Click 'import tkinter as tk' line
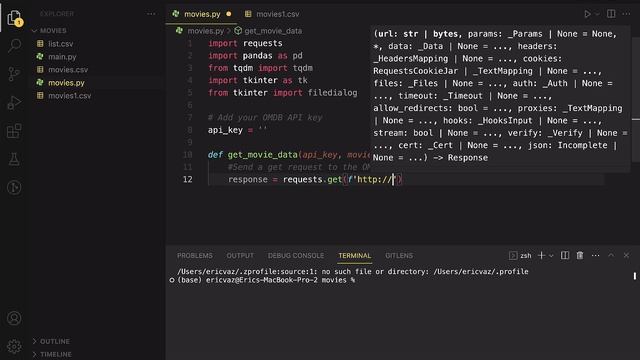The height and width of the screenshot is (360, 640). pos(258,80)
